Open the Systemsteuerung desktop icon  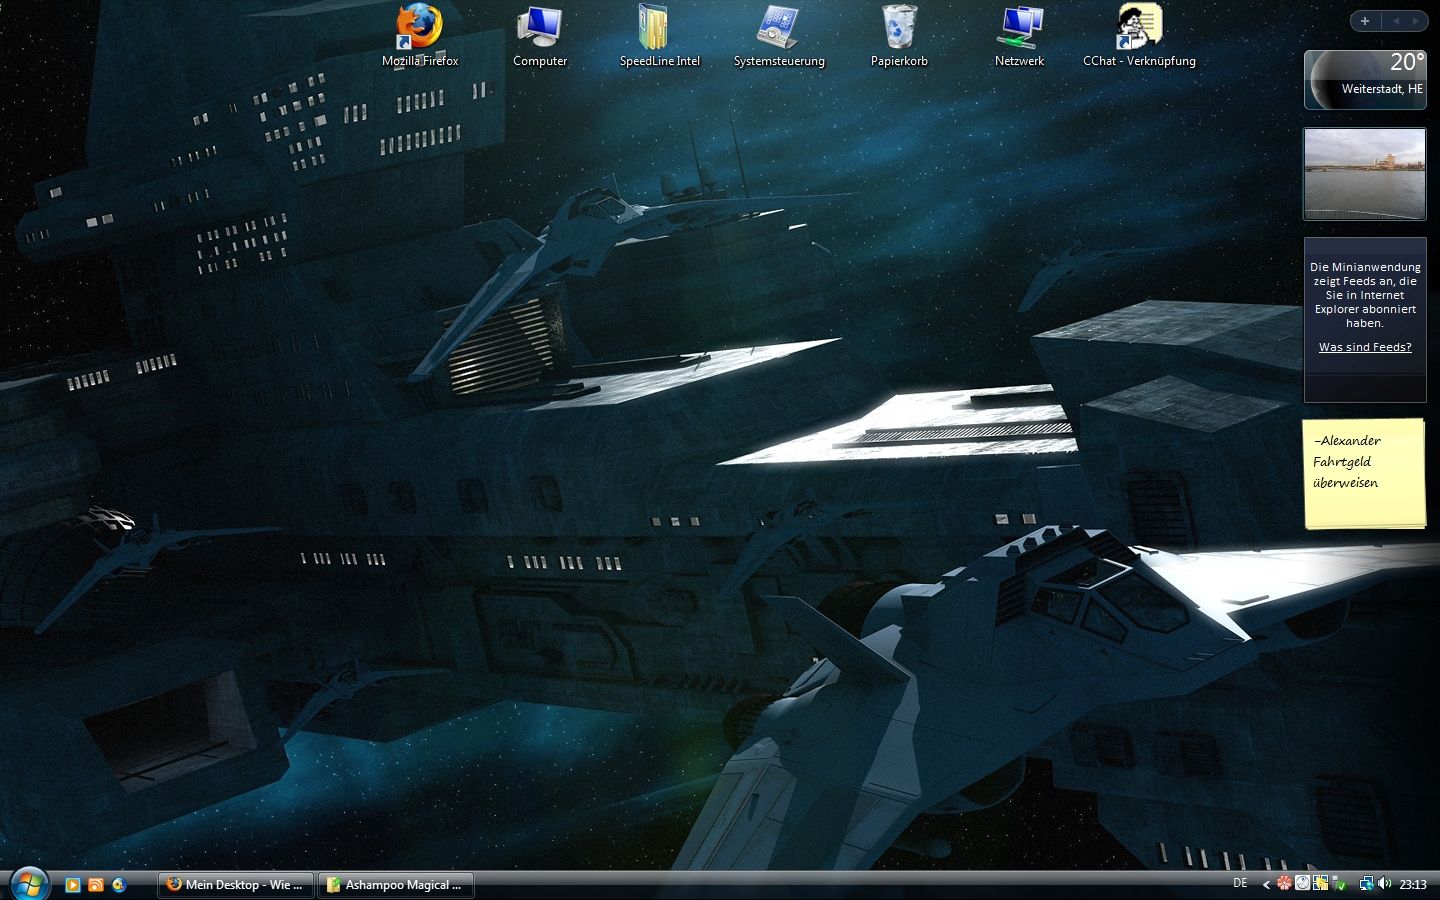[x=778, y=28]
